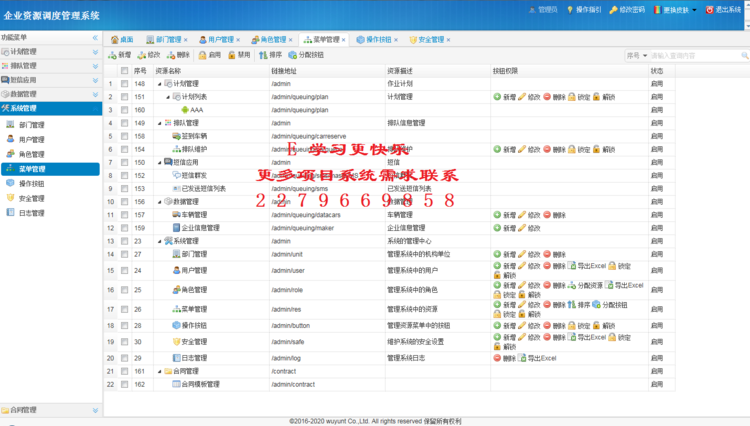Click the 操作指引 lightbulb icon
Screen dimensions: 750x426
point(570,10)
